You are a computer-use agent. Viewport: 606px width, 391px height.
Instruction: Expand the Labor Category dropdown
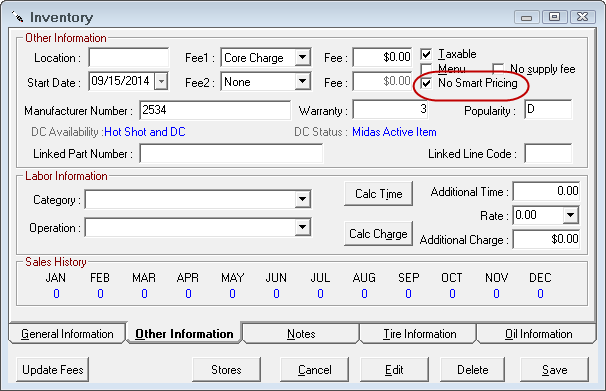[303, 199]
